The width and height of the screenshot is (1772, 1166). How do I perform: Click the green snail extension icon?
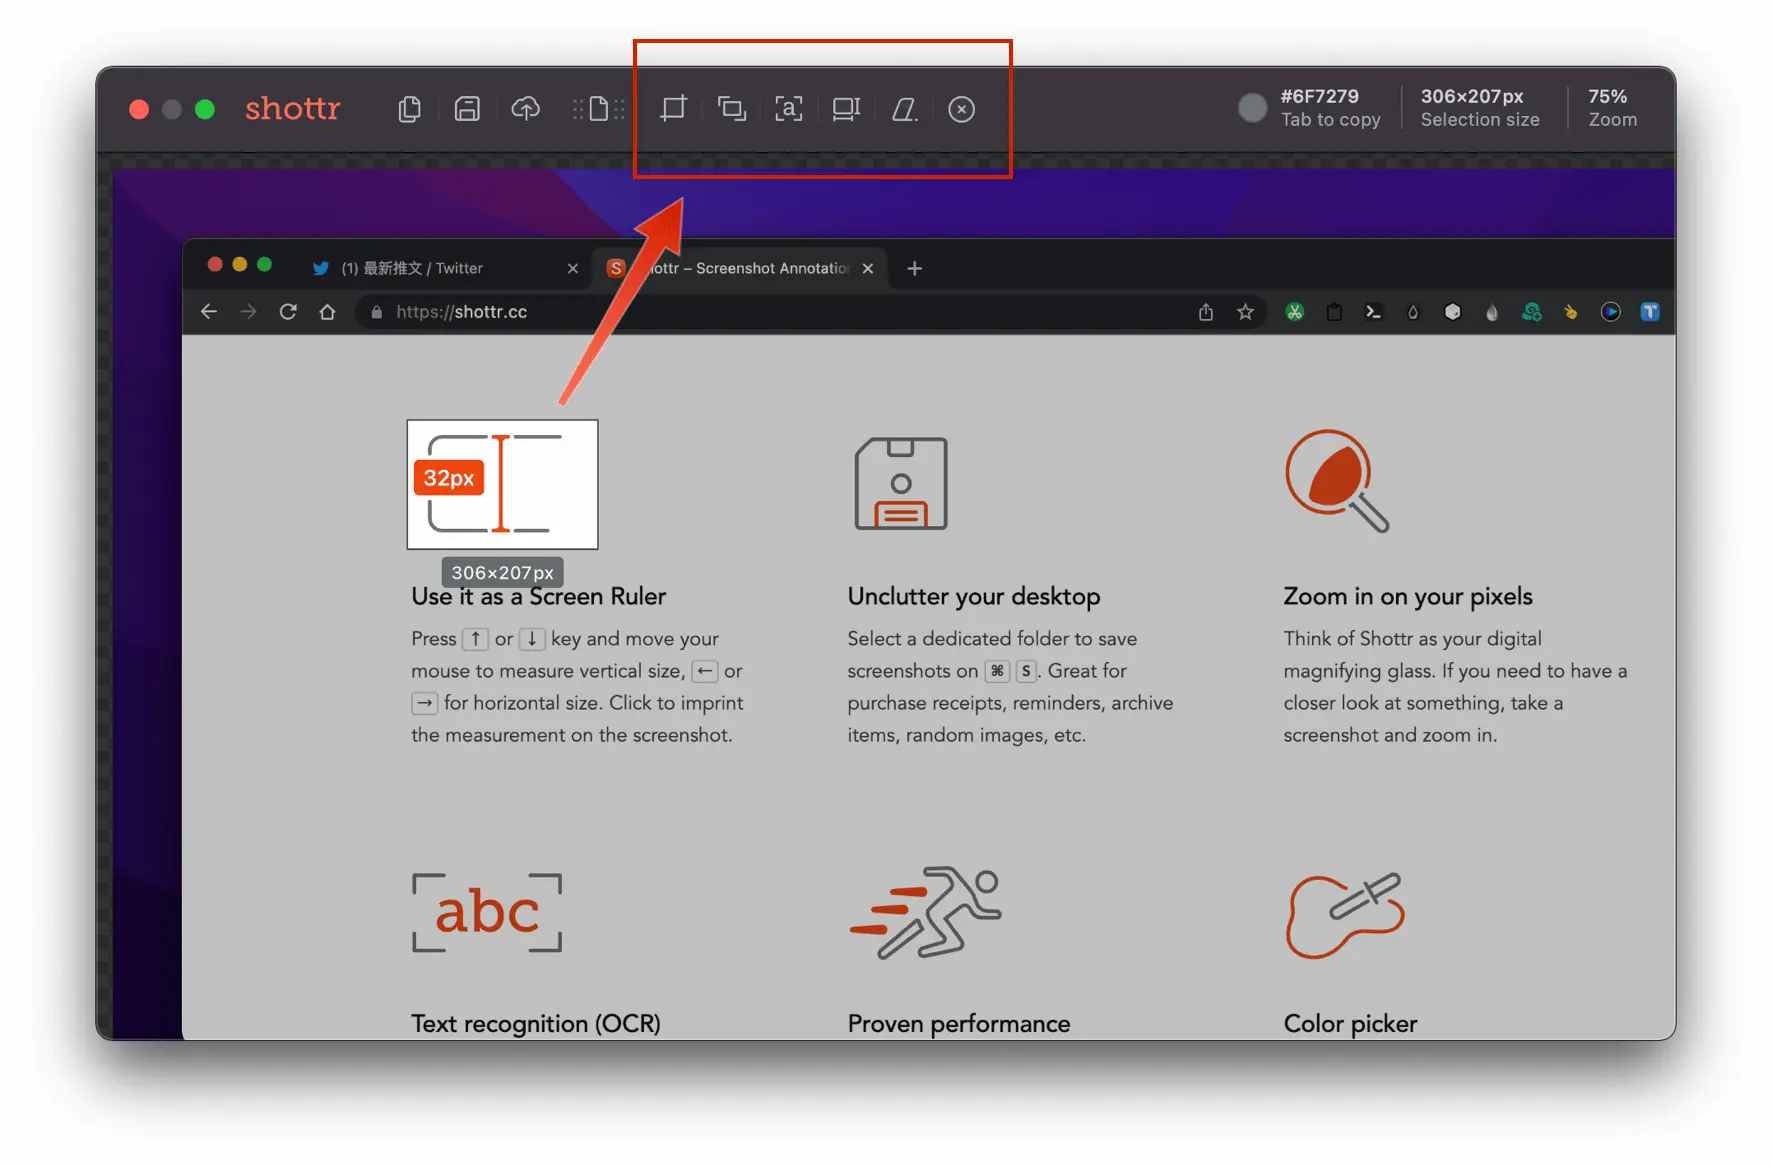(x=1532, y=312)
